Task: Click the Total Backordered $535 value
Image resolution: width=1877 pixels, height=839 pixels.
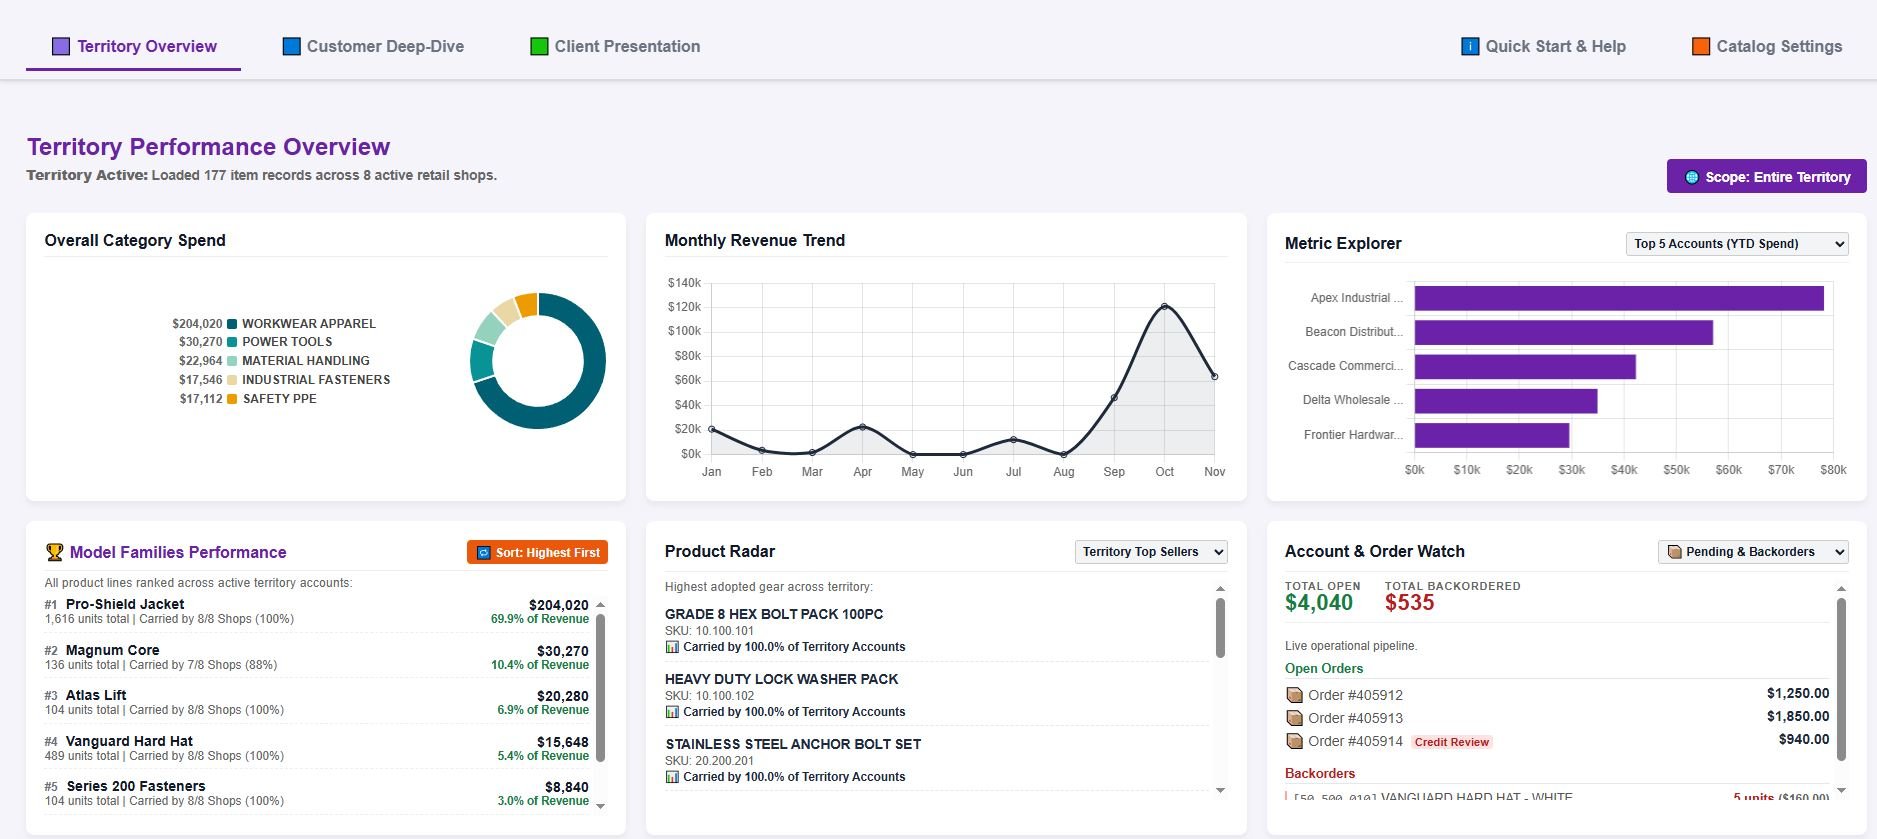Action: pyautogui.click(x=1409, y=603)
